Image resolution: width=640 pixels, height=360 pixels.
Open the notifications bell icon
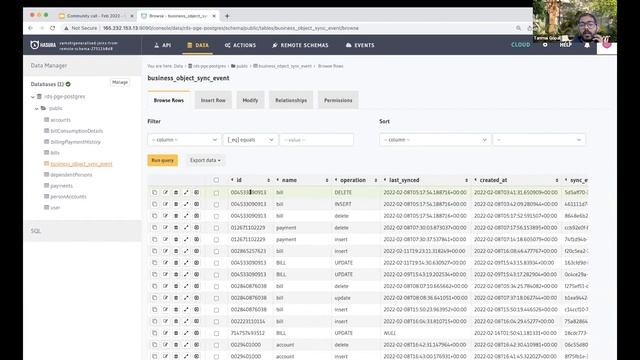point(587,45)
